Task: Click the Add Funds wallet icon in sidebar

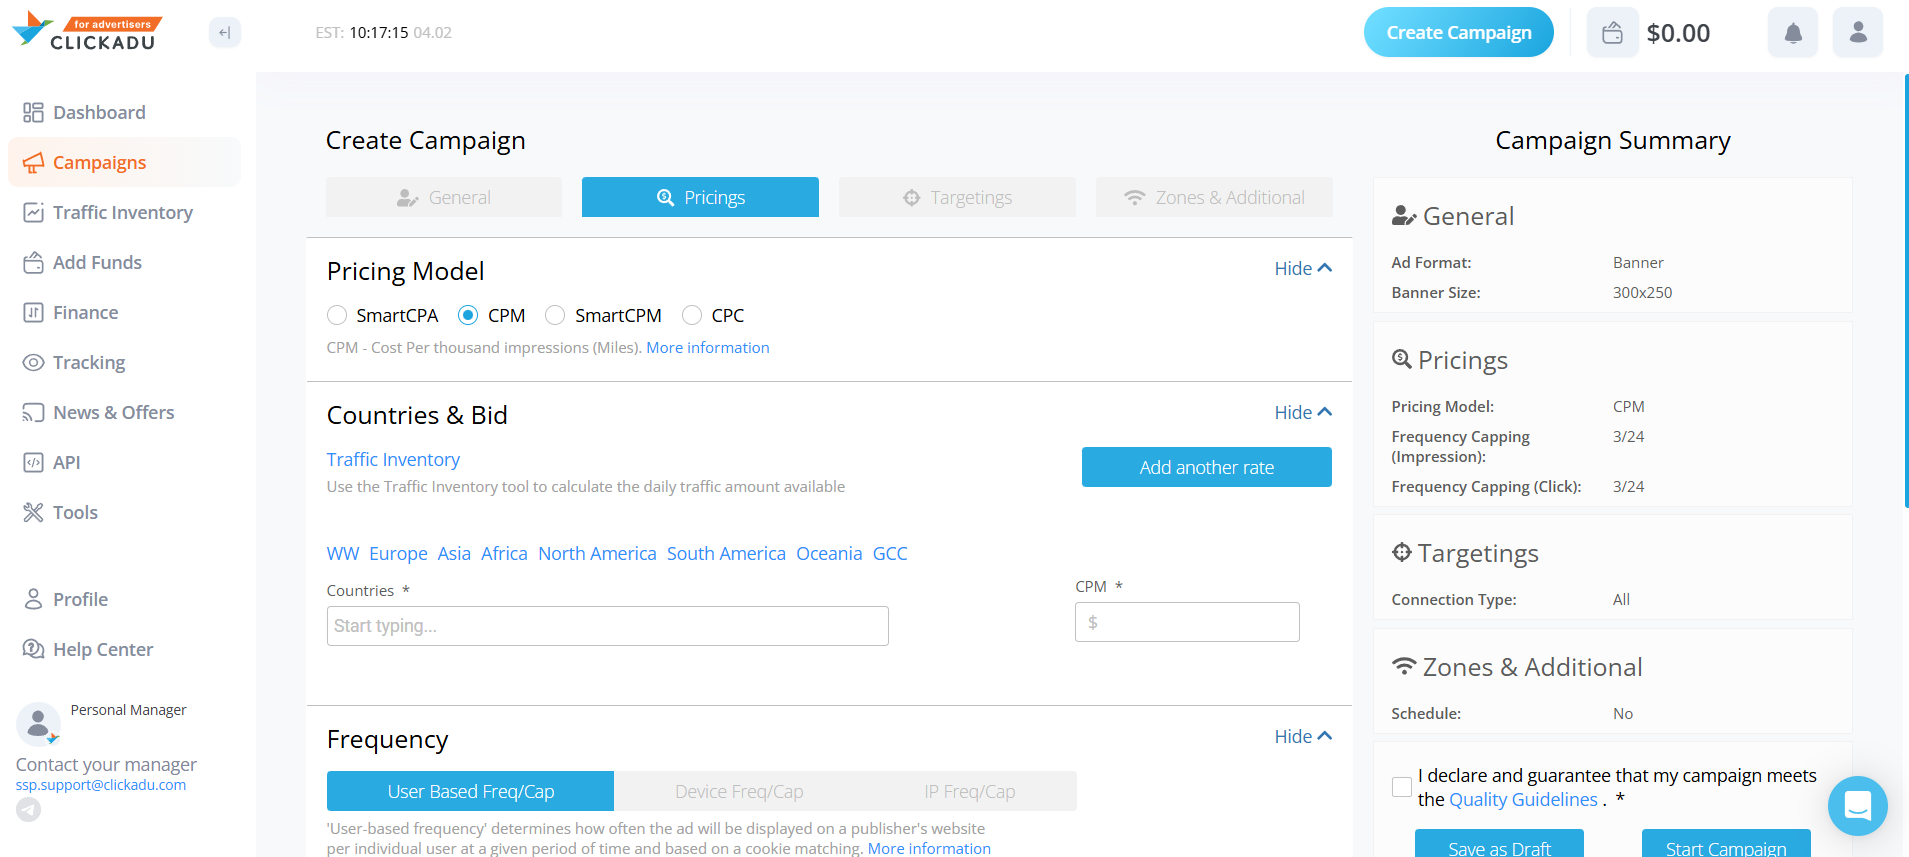Action: coord(33,262)
